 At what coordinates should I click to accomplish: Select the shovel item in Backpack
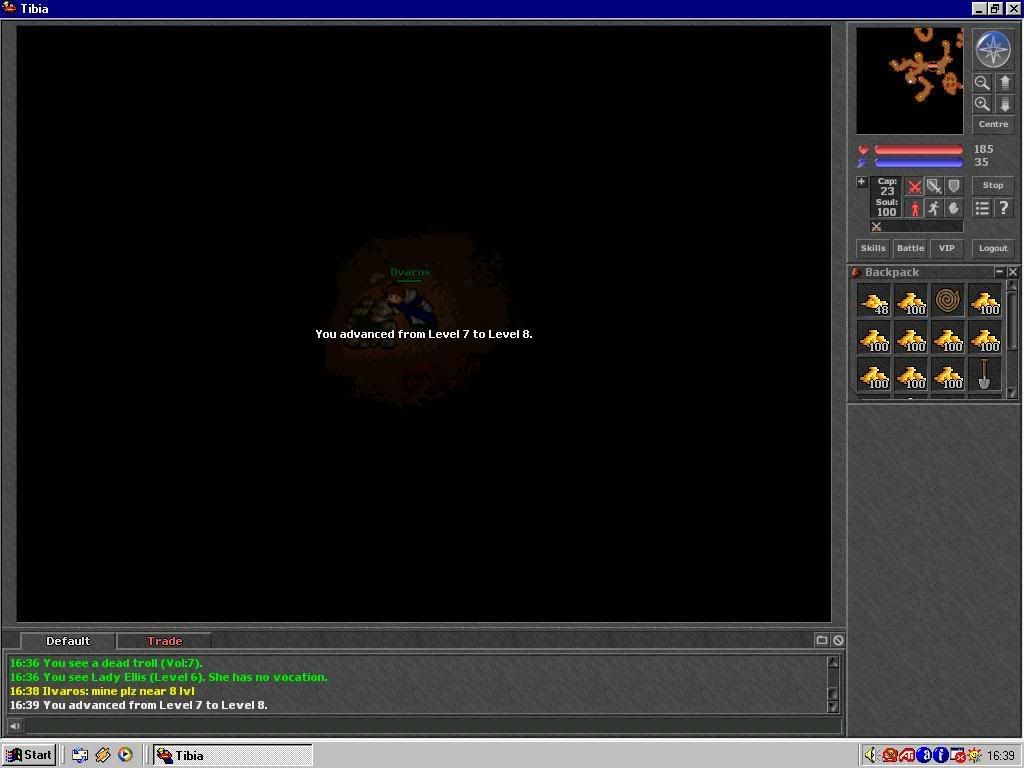(x=985, y=374)
